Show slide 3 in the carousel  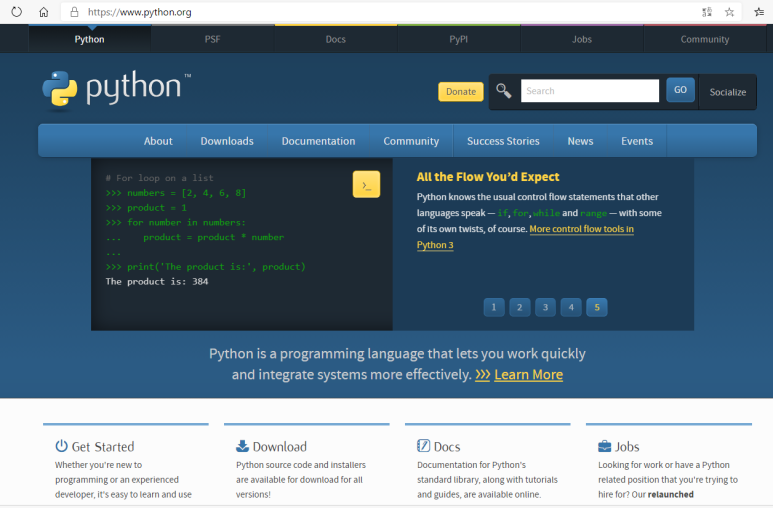(545, 307)
